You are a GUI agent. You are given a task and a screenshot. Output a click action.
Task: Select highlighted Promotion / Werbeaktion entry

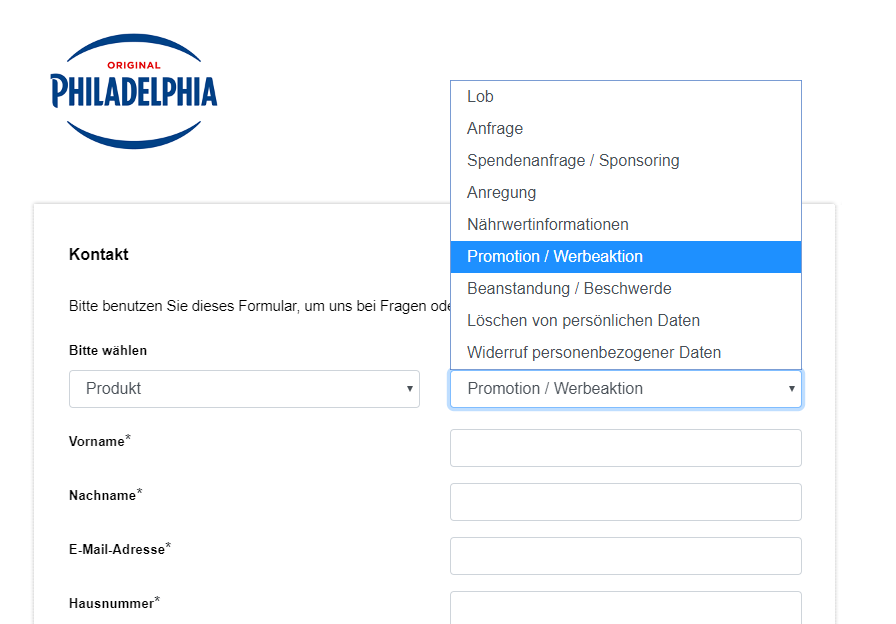(x=626, y=257)
